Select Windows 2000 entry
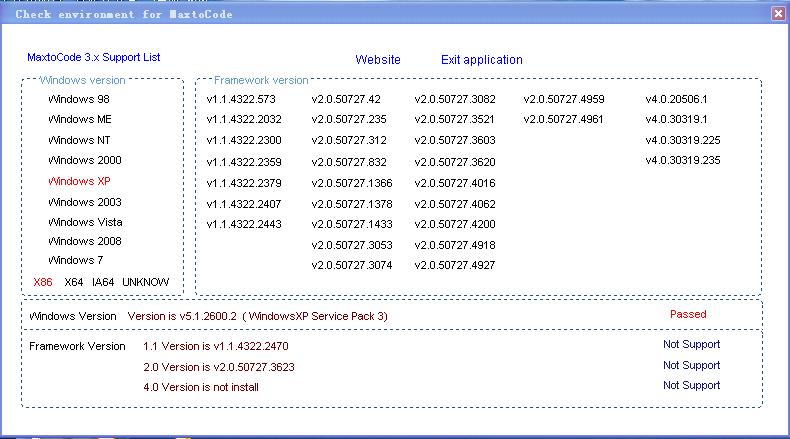 [85, 160]
